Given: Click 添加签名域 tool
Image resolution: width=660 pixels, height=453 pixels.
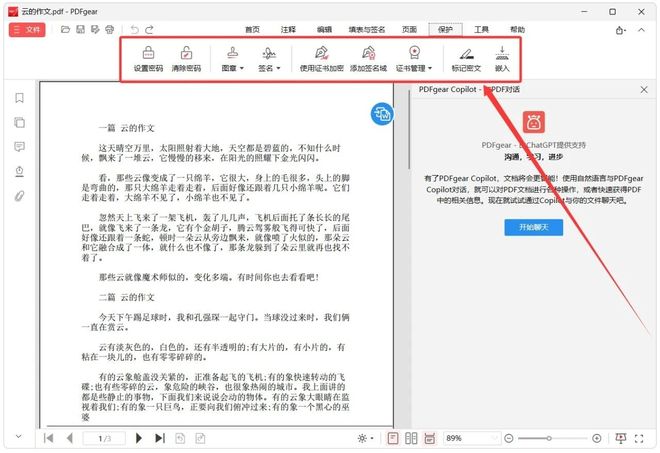Looking at the screenshot, I should pos(368,59).
